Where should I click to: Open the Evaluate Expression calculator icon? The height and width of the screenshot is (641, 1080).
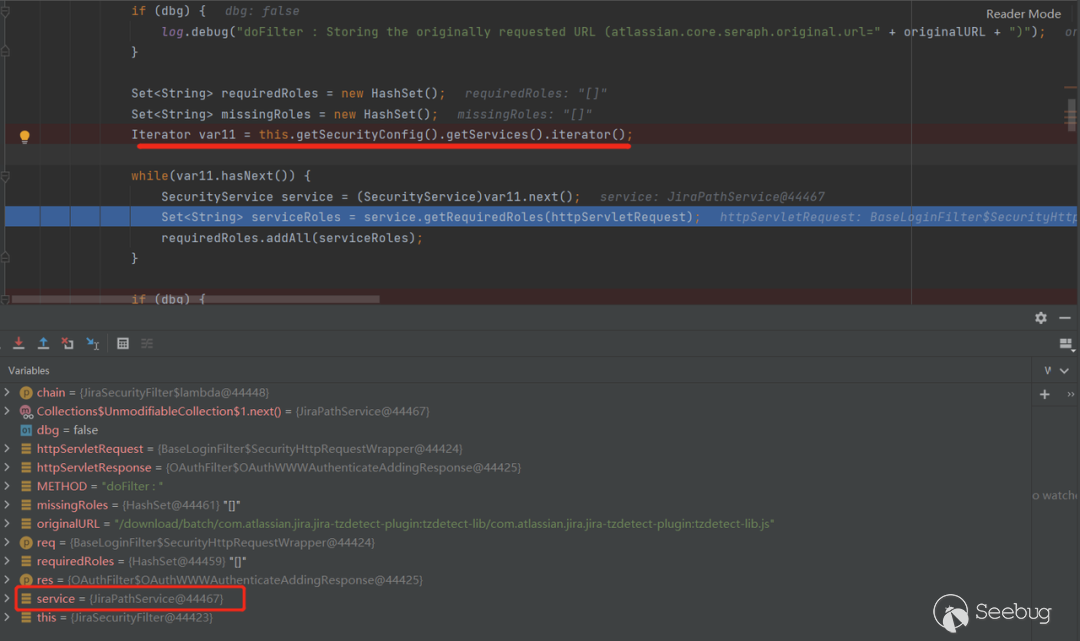tap(123, 343)
